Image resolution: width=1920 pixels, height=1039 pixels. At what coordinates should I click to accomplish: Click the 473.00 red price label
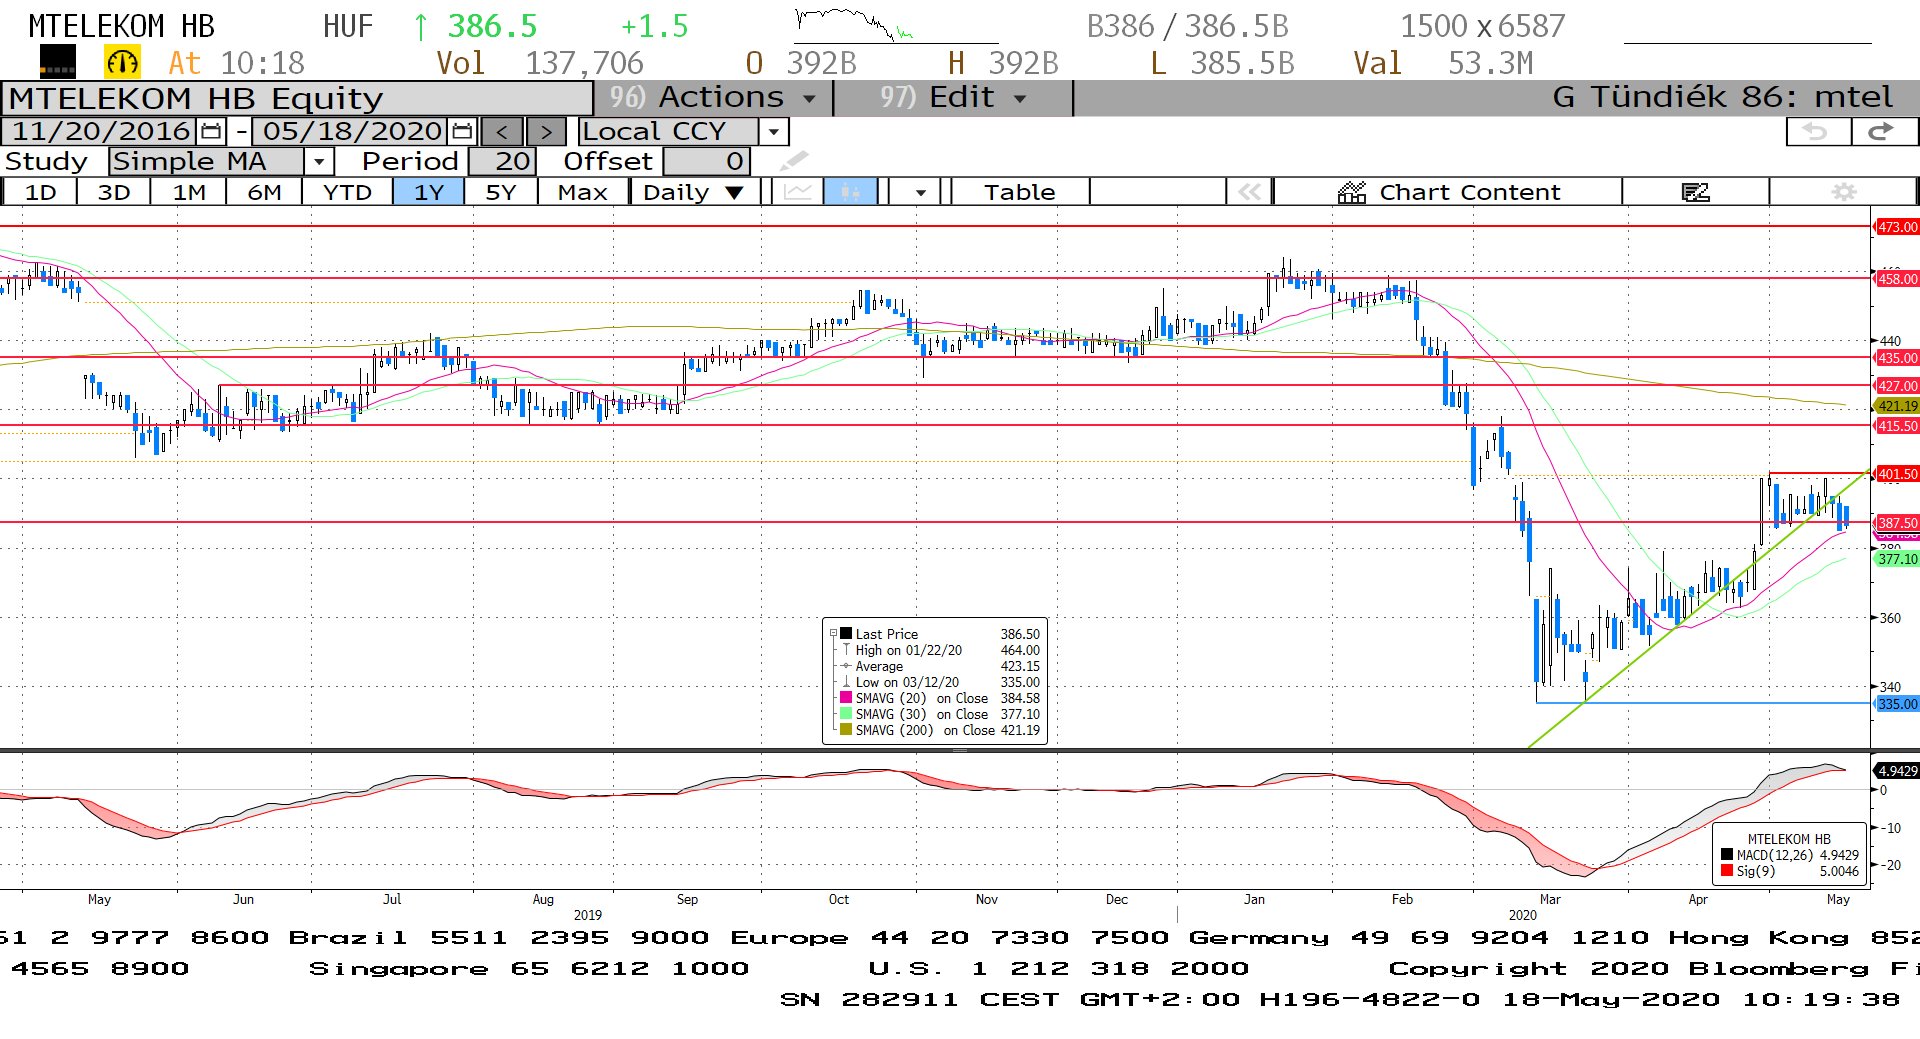pos(1897,227)
